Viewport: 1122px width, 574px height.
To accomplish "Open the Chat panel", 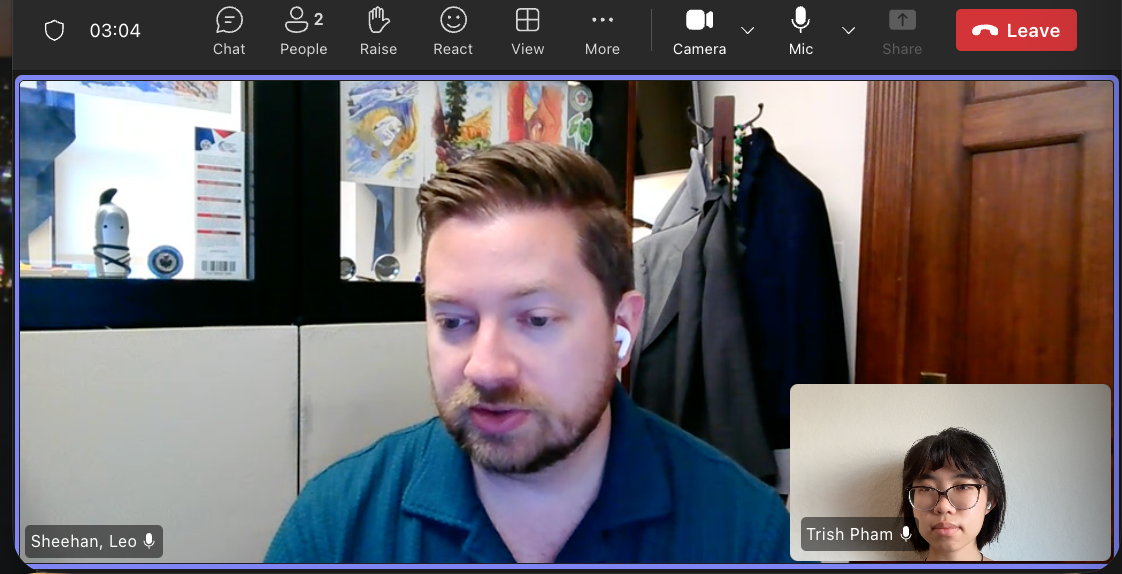I will coord(229,31).
